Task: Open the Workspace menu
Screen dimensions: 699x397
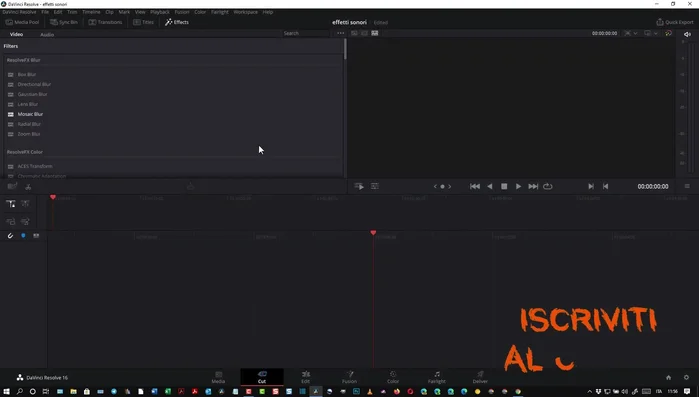Action: pyautogui.click(x=246, y=12)
